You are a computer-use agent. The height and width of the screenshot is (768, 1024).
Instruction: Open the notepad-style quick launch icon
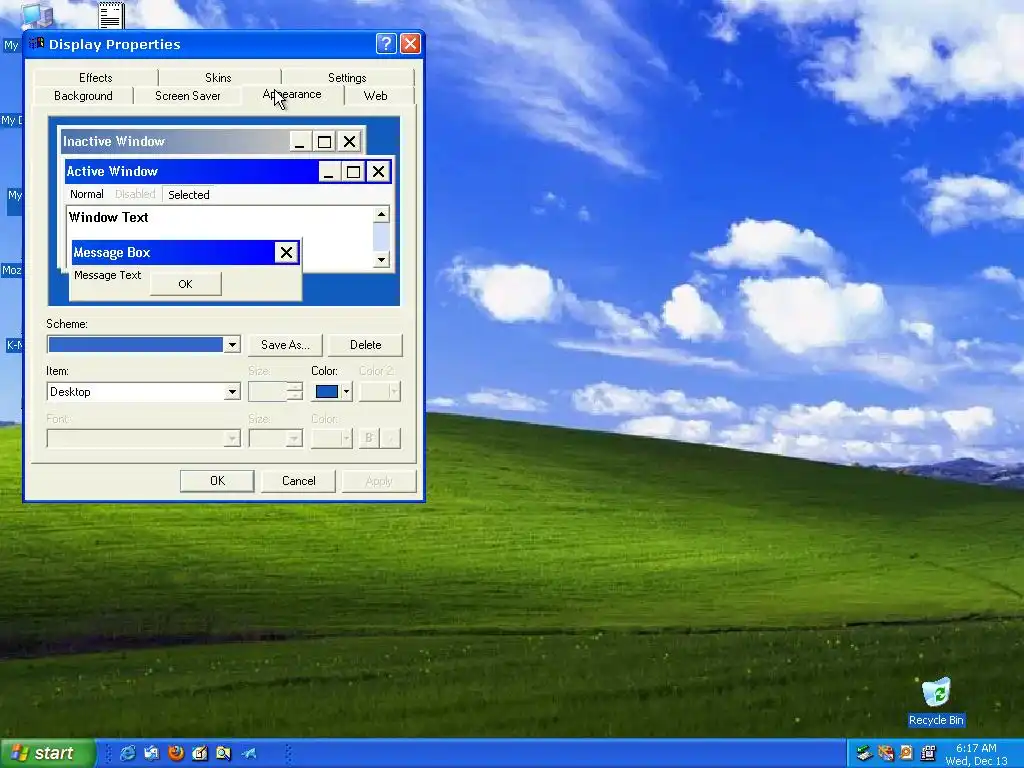200,753
